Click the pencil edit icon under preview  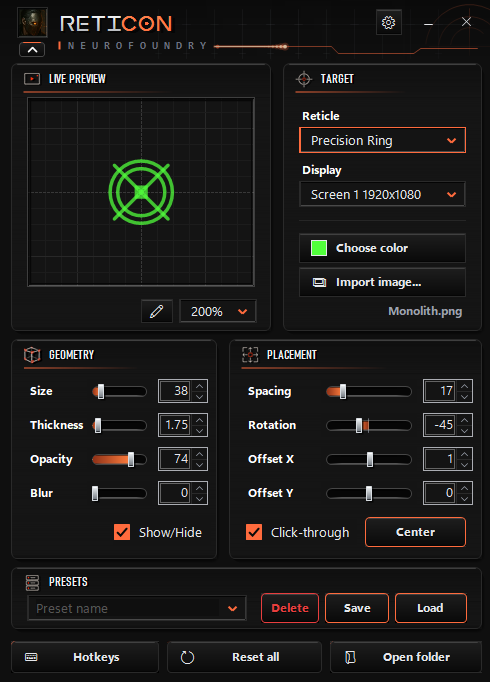tap(157, 311)
